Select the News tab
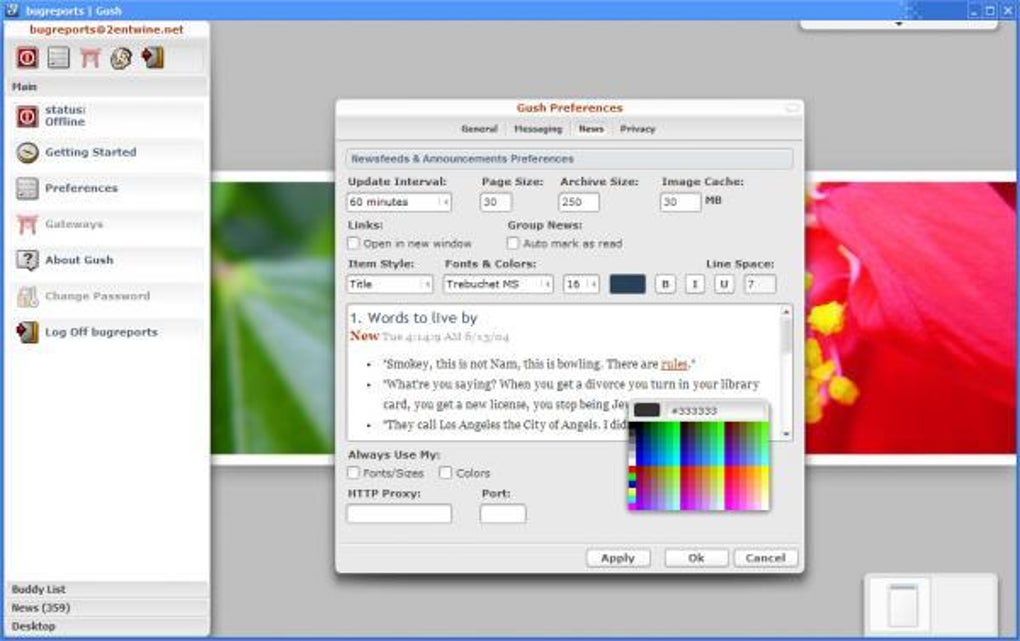1020x641 pixels. 591,129
